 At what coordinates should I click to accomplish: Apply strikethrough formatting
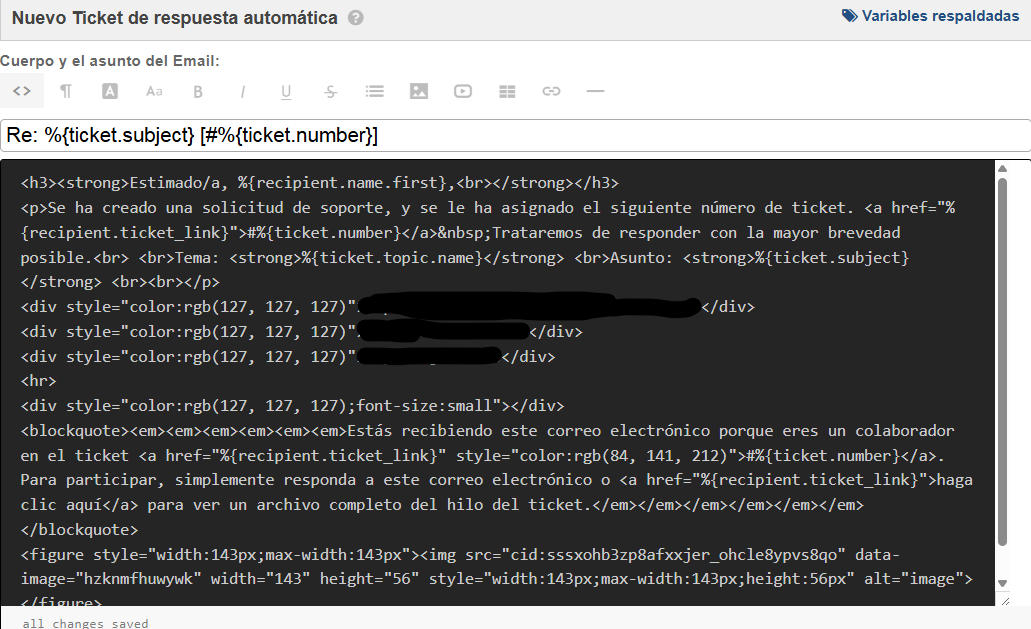point(330,91)
